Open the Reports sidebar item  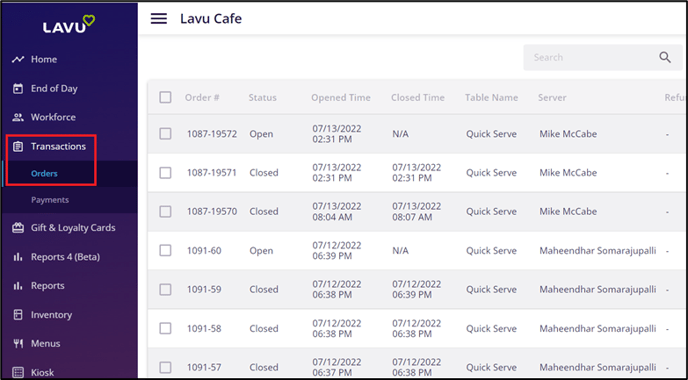[47, 286]
